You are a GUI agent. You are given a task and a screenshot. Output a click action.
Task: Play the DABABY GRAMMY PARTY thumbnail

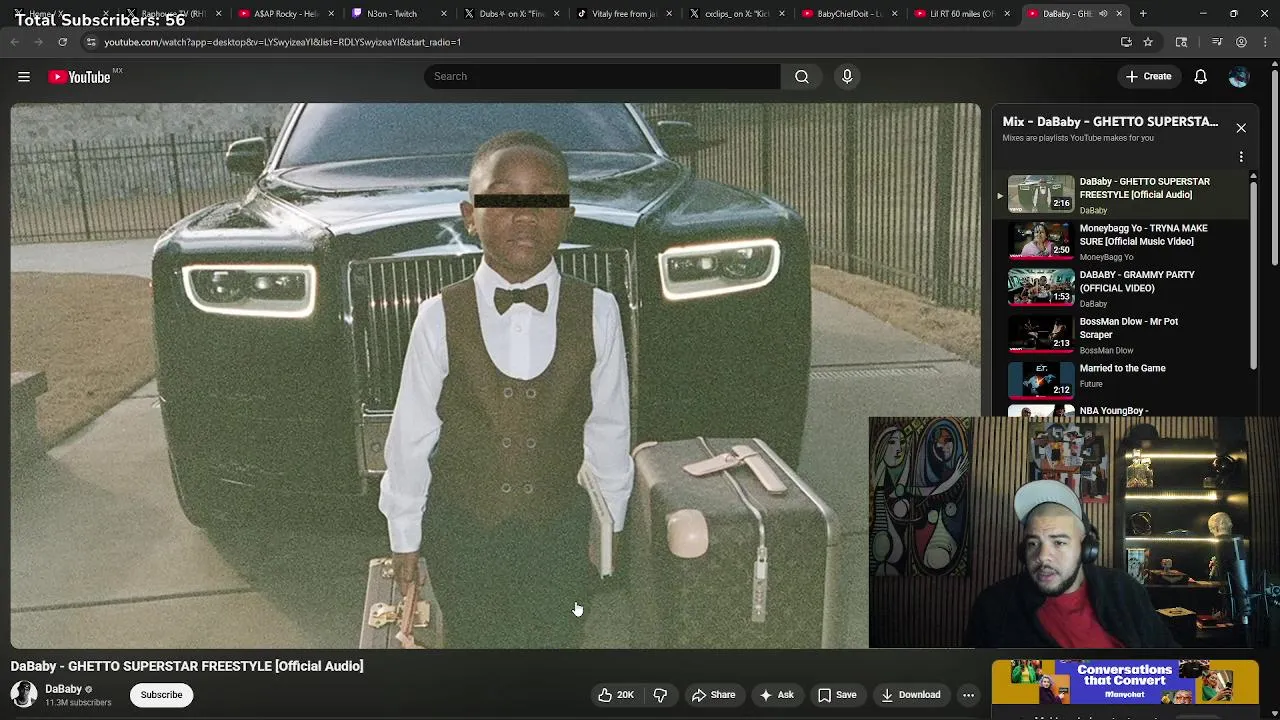(x=1040, y=287)
